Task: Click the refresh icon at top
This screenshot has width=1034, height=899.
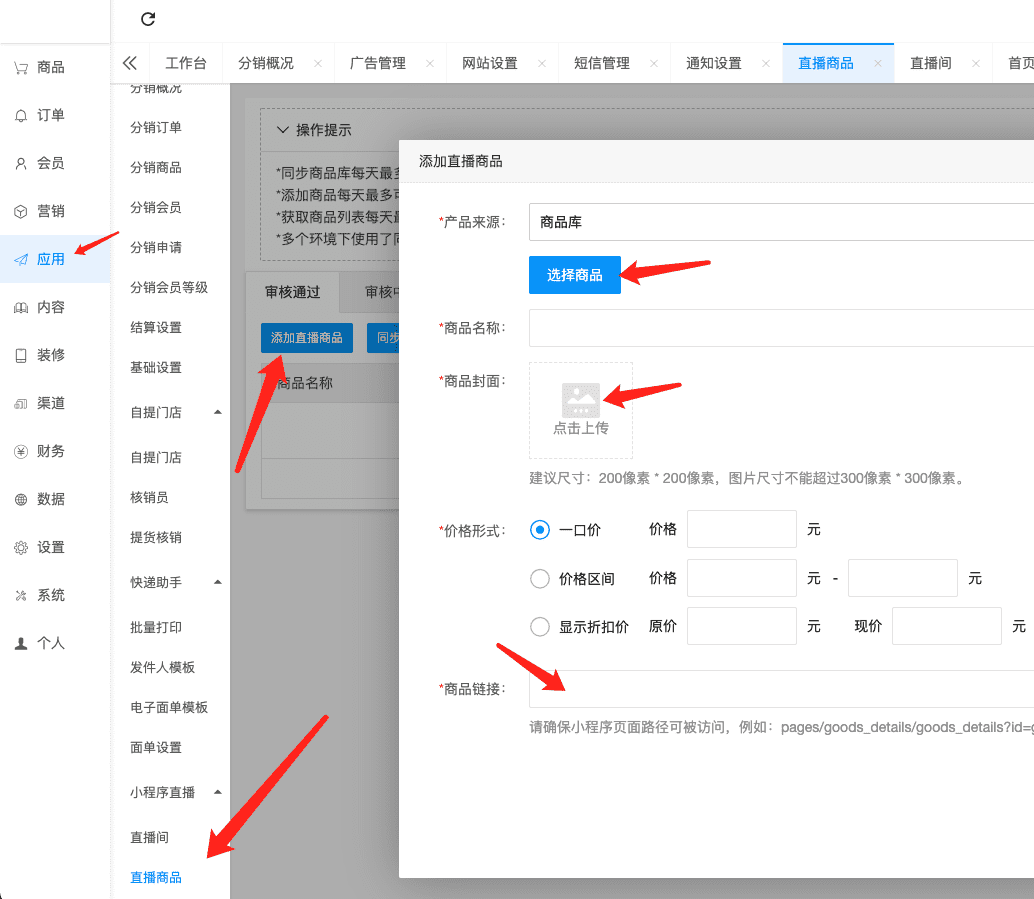Action: pos(148,19)
